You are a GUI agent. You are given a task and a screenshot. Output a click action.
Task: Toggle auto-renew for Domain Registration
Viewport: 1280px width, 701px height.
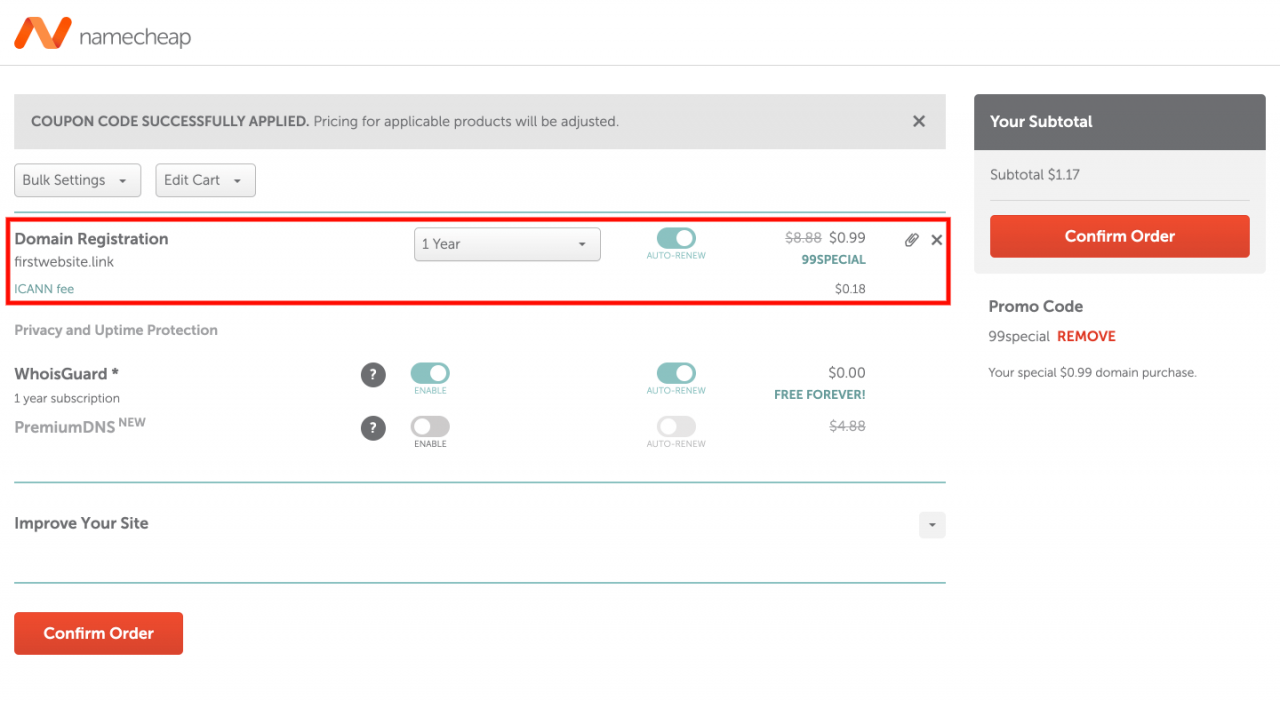[x=676, y=238]
